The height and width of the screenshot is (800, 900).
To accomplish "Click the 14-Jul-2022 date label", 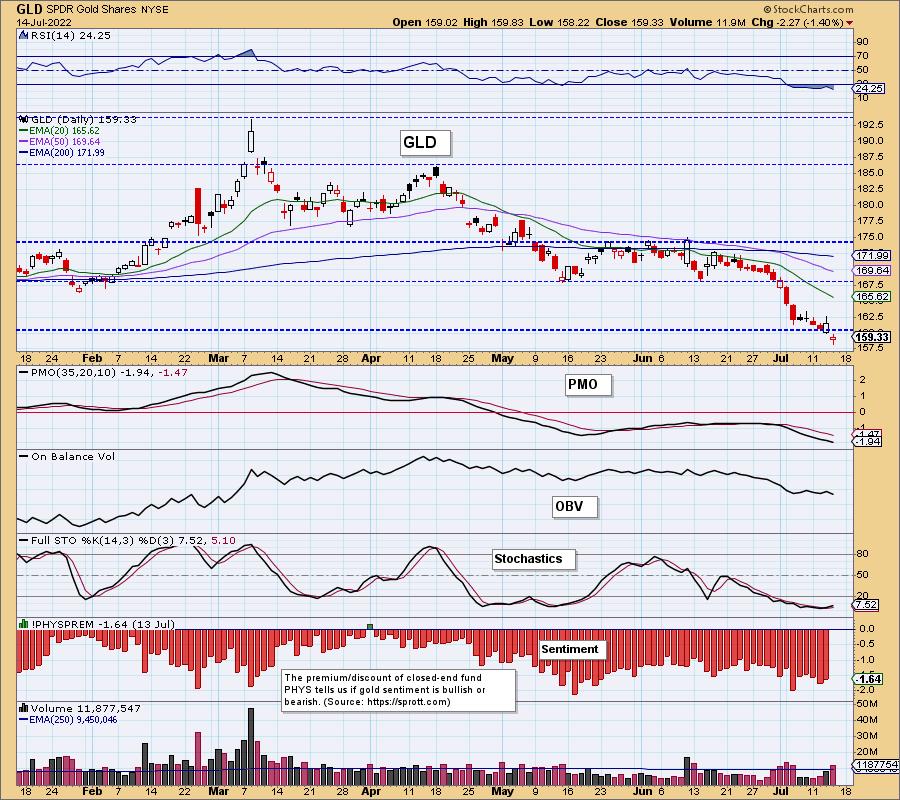I will point(44,22).
